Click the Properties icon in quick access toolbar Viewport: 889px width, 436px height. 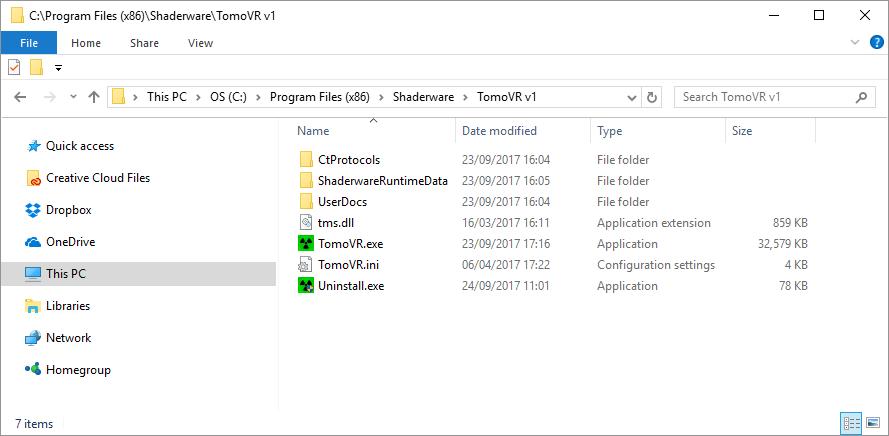click(14, 68)
